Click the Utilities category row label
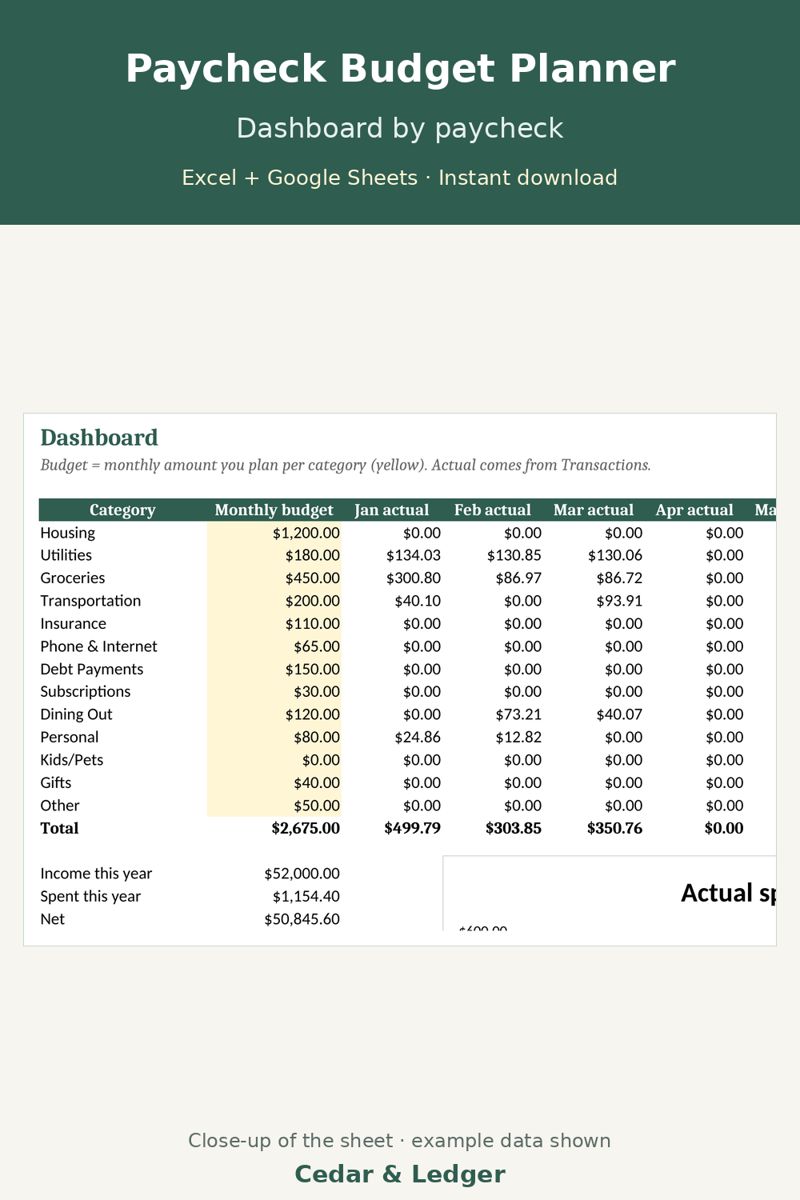The width and height of the screenshot is (800, 1200). (x=66, y=555)
